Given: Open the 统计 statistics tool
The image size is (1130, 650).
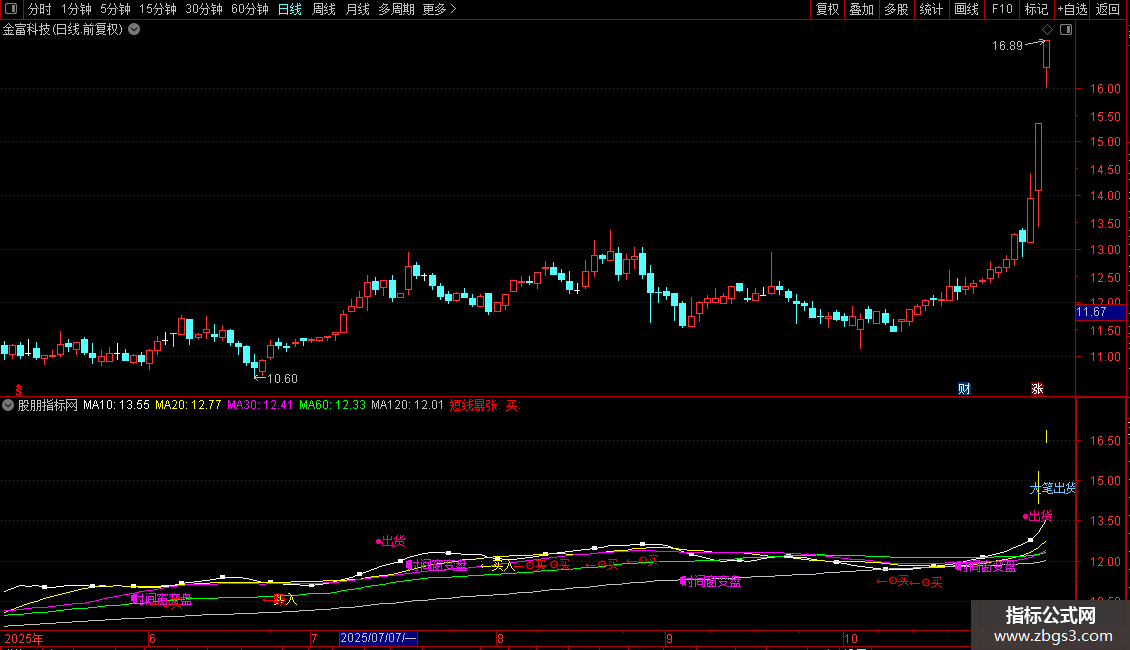Looking at the screenshot, I should coord(930,9).
